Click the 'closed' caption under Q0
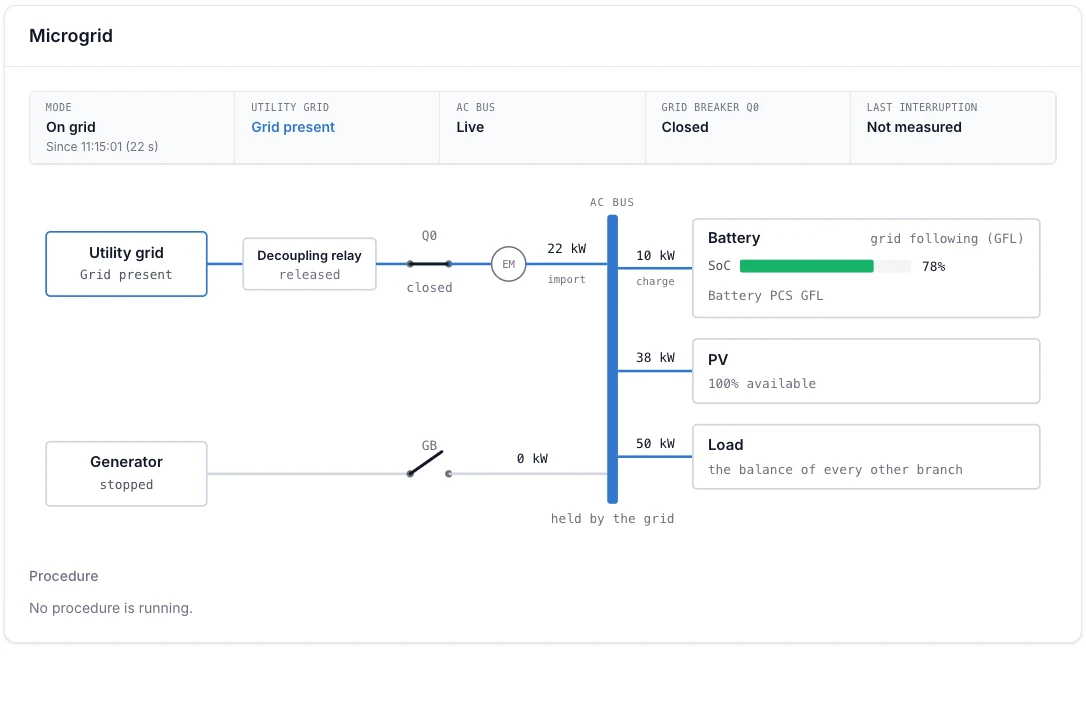 coord(429,287)
